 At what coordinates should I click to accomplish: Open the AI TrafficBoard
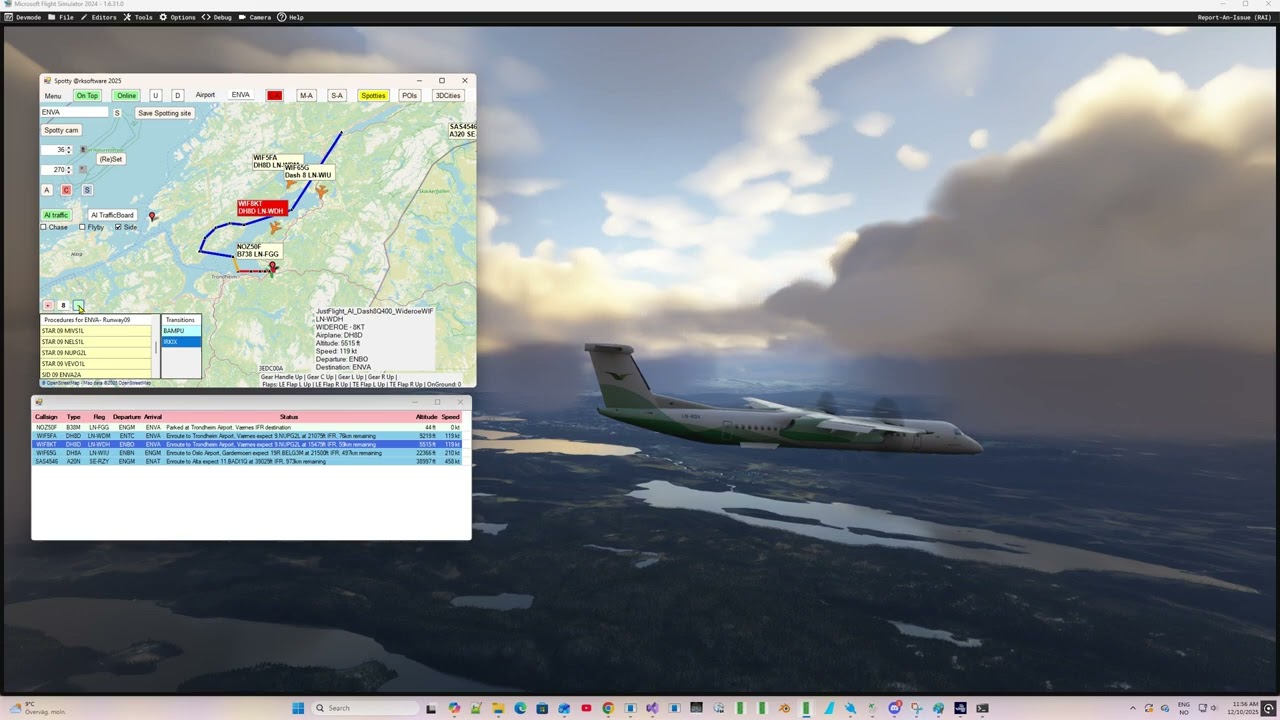point(112,215)
